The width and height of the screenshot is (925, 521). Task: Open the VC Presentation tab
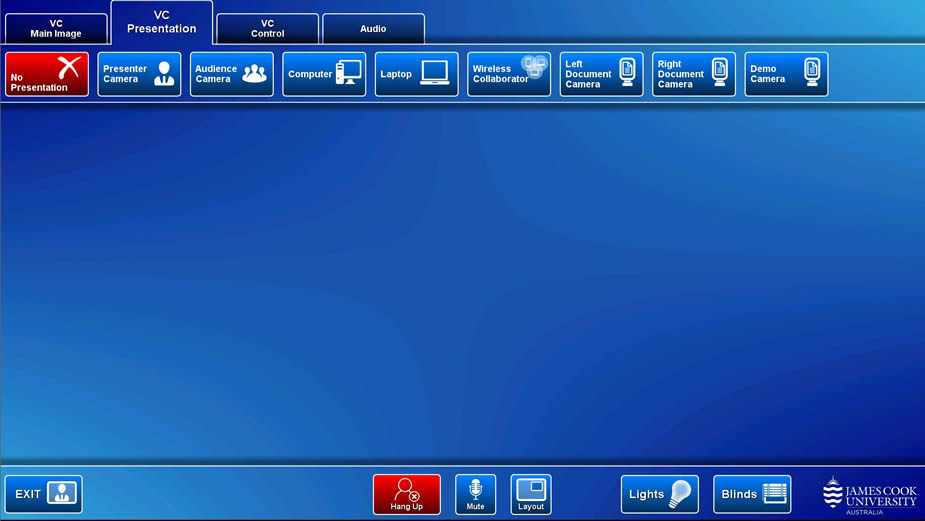[x=162, y=22]
